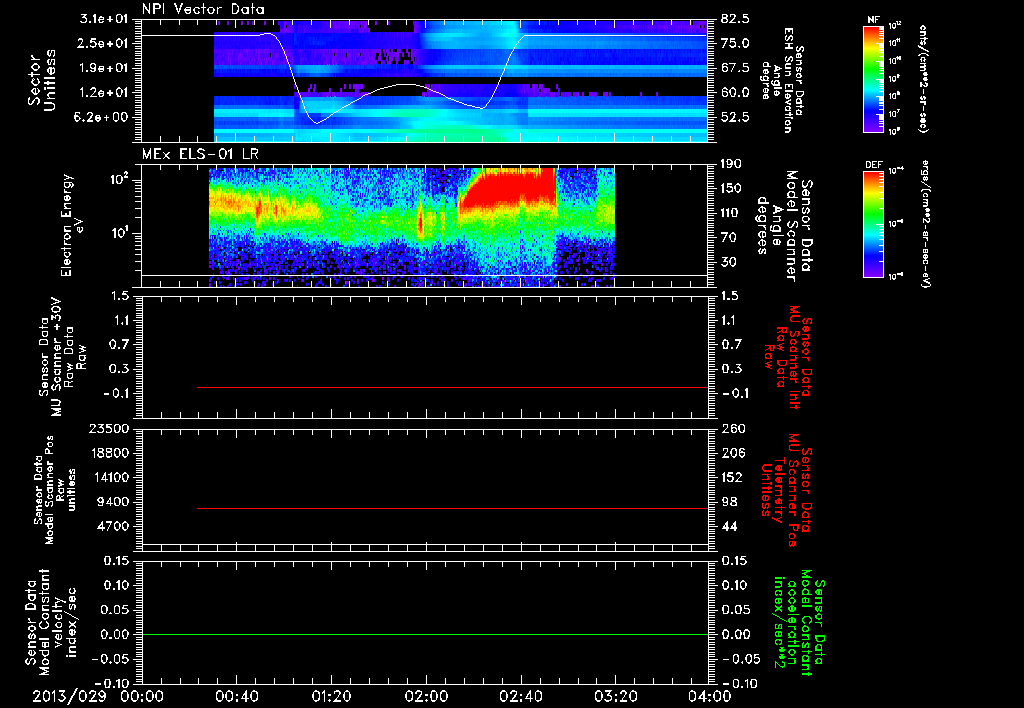Click the 206 telemetry tick value
This screenshot has width=1024, height=708.
coord(733,453)
